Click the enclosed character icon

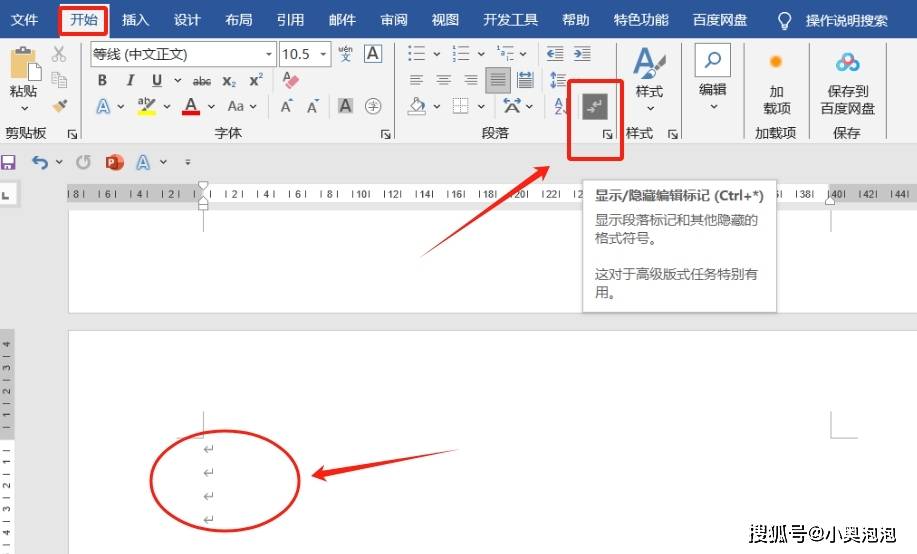373,106
